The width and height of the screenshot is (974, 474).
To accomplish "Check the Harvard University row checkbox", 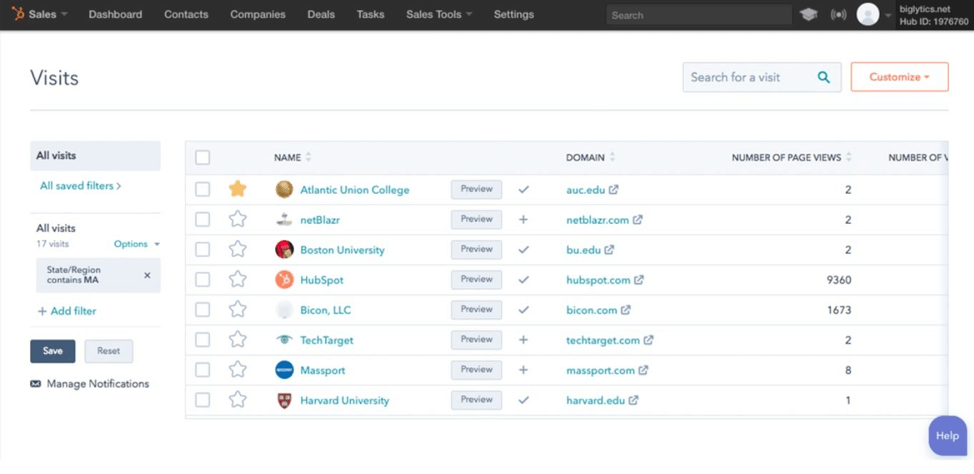I will 203,400.
